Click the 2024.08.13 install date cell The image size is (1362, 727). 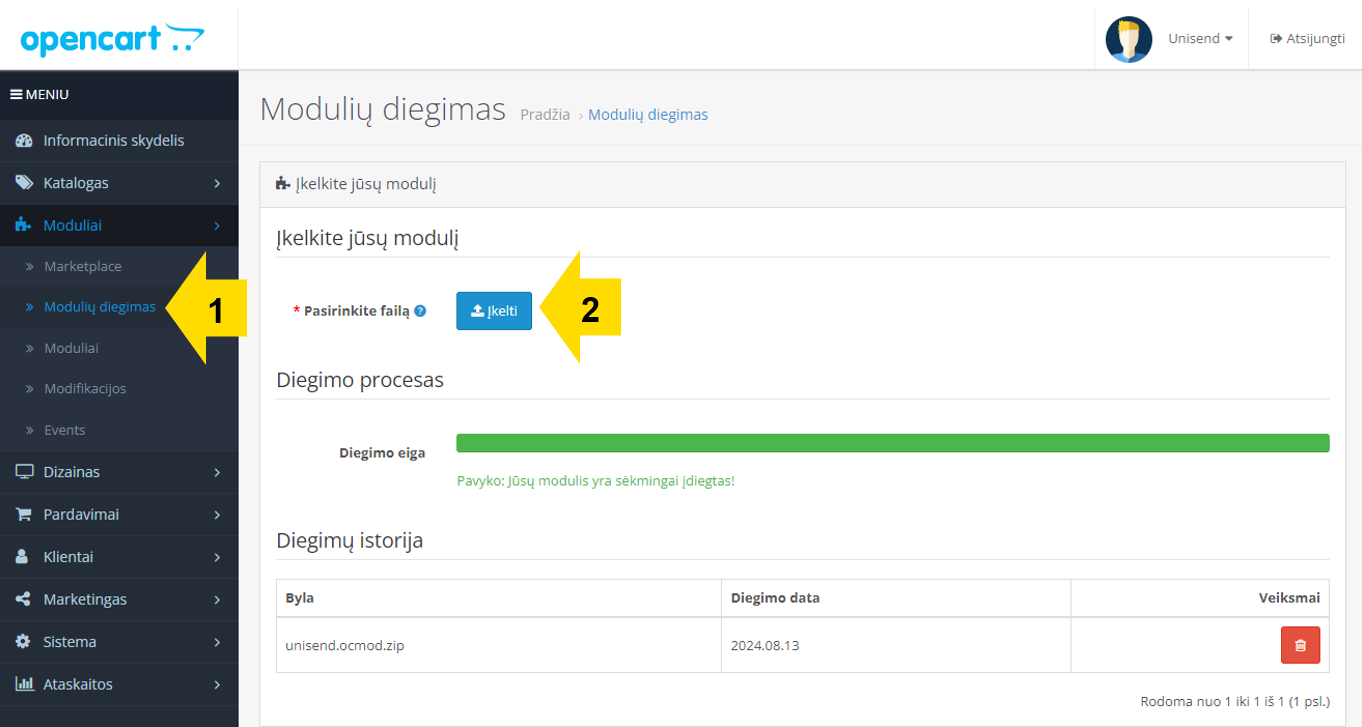point(895,645)
